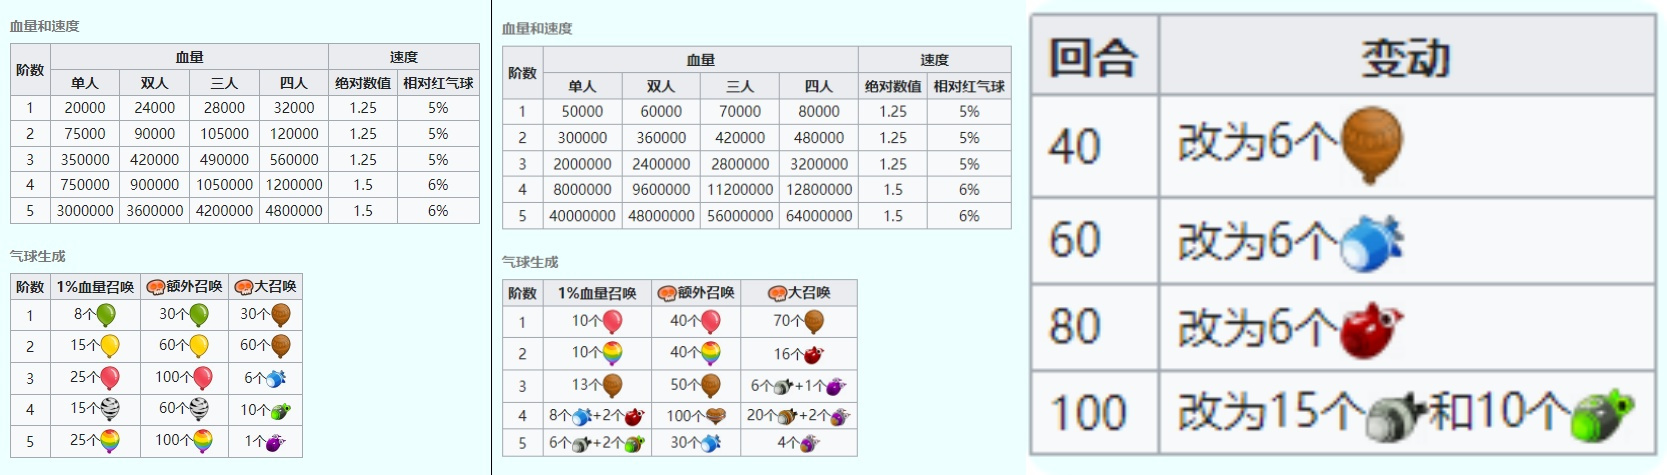Click the blue MOAB blimp beside 30个
1667x475 pixels.
[710, 443]
